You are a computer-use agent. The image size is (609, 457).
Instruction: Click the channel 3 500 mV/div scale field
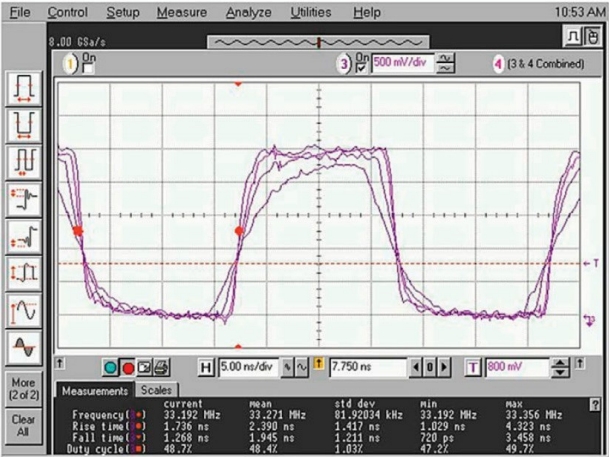(x=402, y=62)
